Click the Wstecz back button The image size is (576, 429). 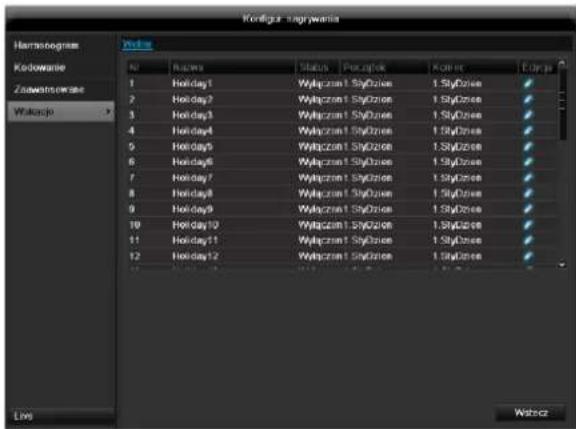click(x=531, y=413)
